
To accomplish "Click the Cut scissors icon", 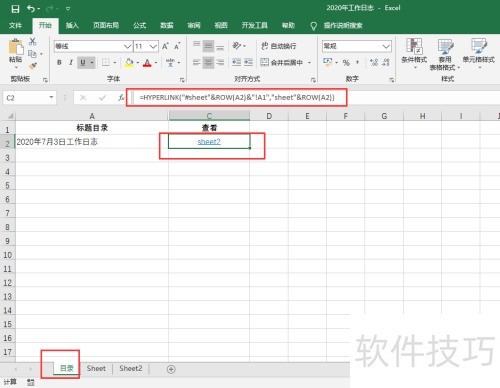I will click(x=32, y=42).
